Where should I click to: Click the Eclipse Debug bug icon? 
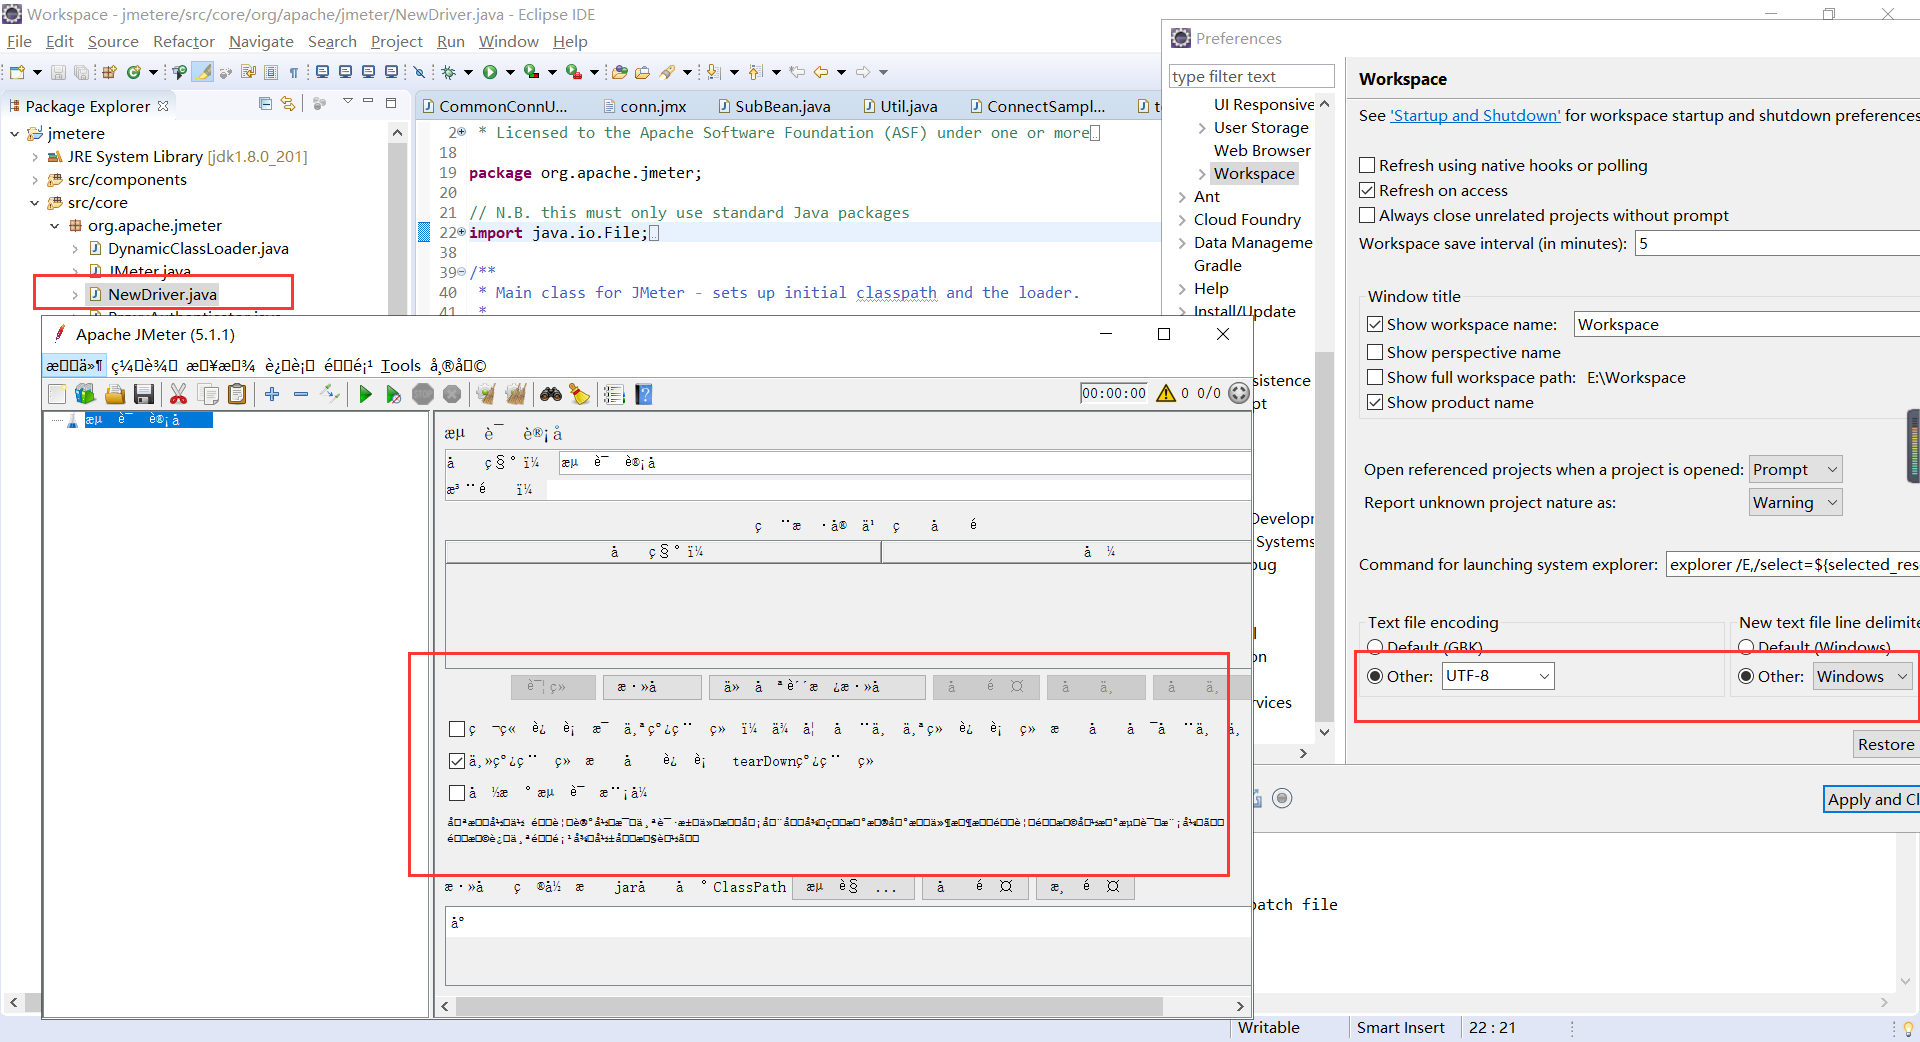(x=449, y=72)
